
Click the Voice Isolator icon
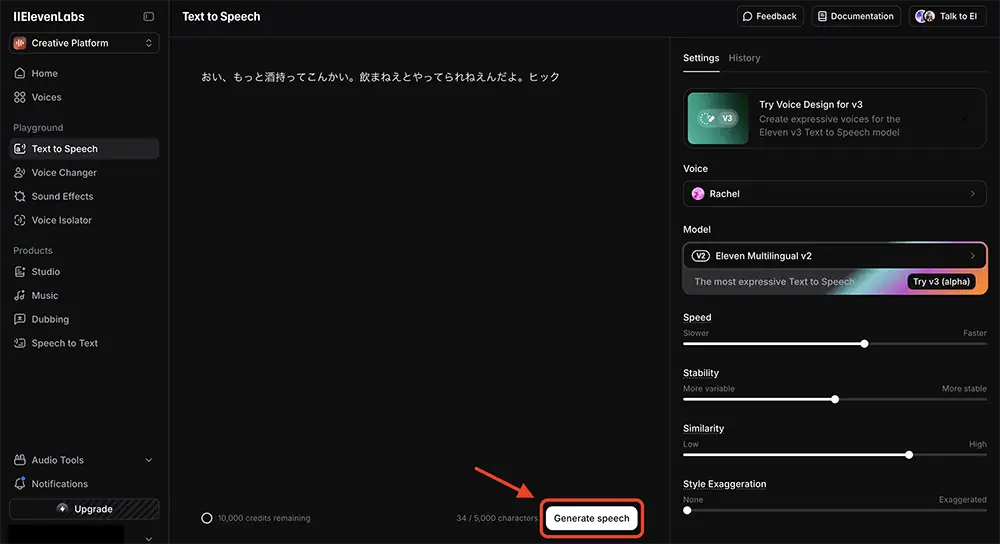[20, 220]
